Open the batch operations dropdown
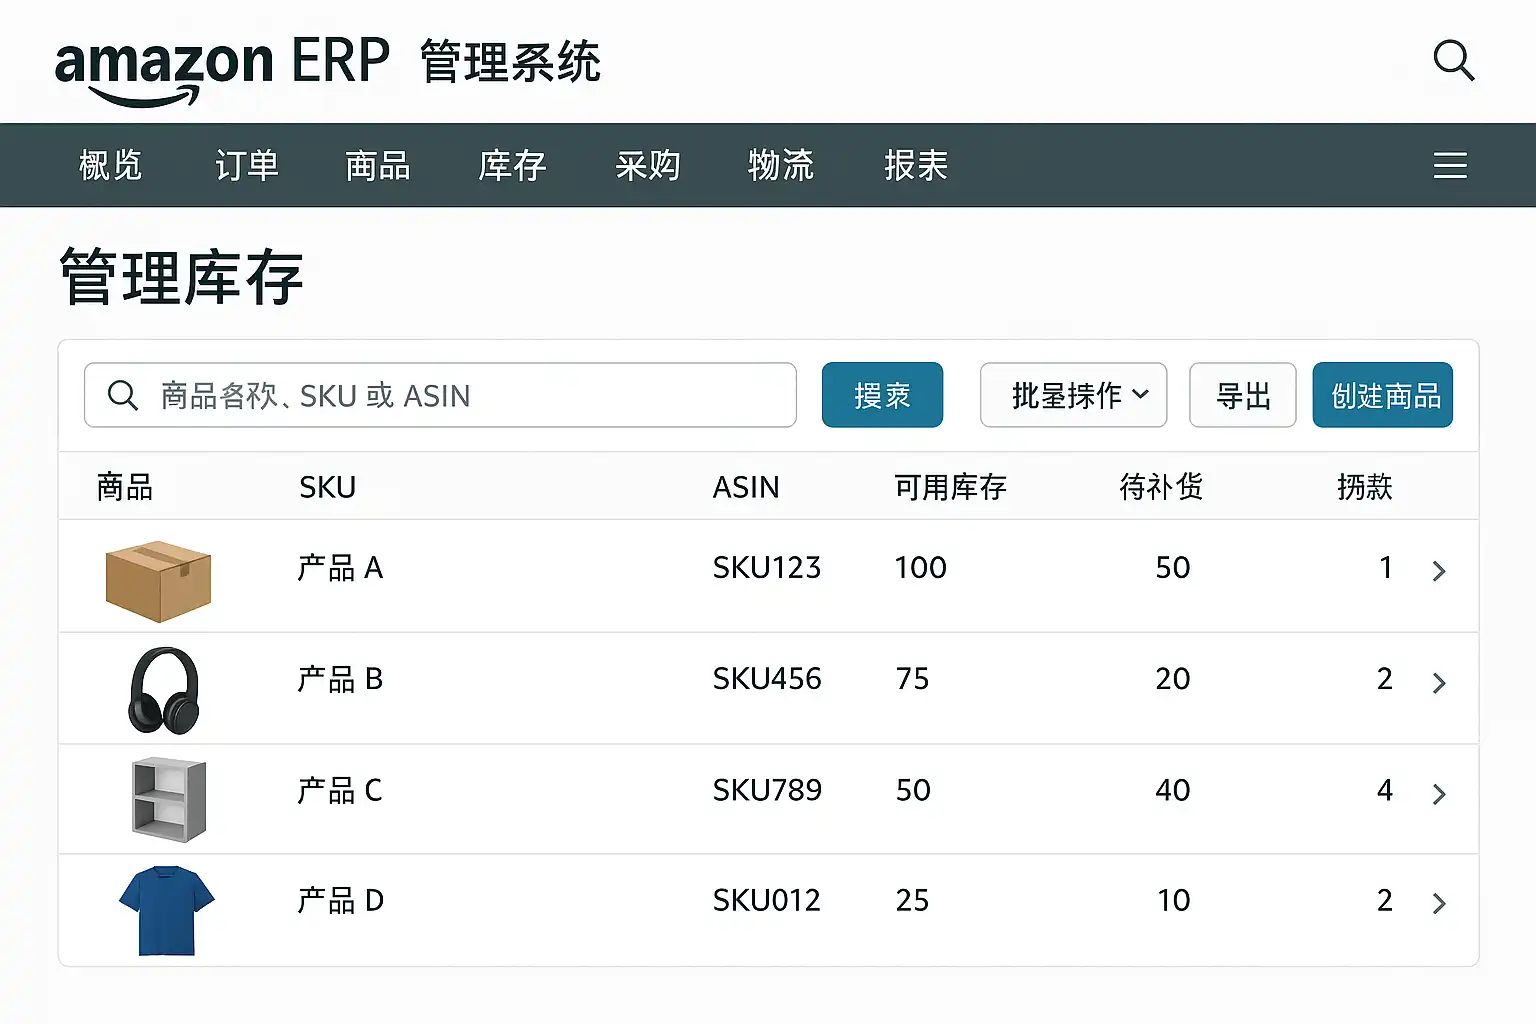The width and height of the screenshot is (1536, 1024). pyautogui.click(x=1073, y=395)
